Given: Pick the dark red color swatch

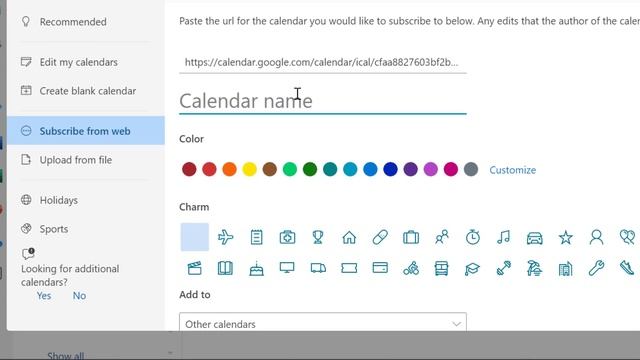Looking at the screenshot, I should pyautogui.click(x=189, y=169).
